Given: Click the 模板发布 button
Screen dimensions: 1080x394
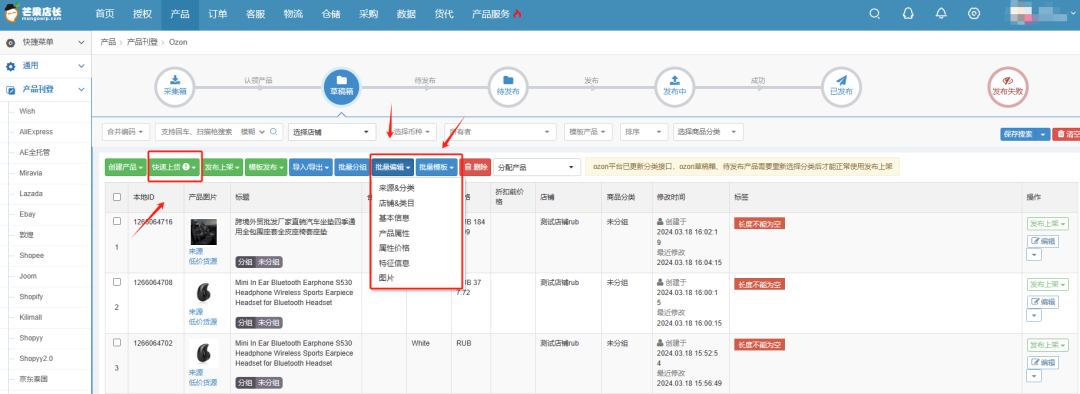Looking at the screenshot, I should (x=266, y=167).
